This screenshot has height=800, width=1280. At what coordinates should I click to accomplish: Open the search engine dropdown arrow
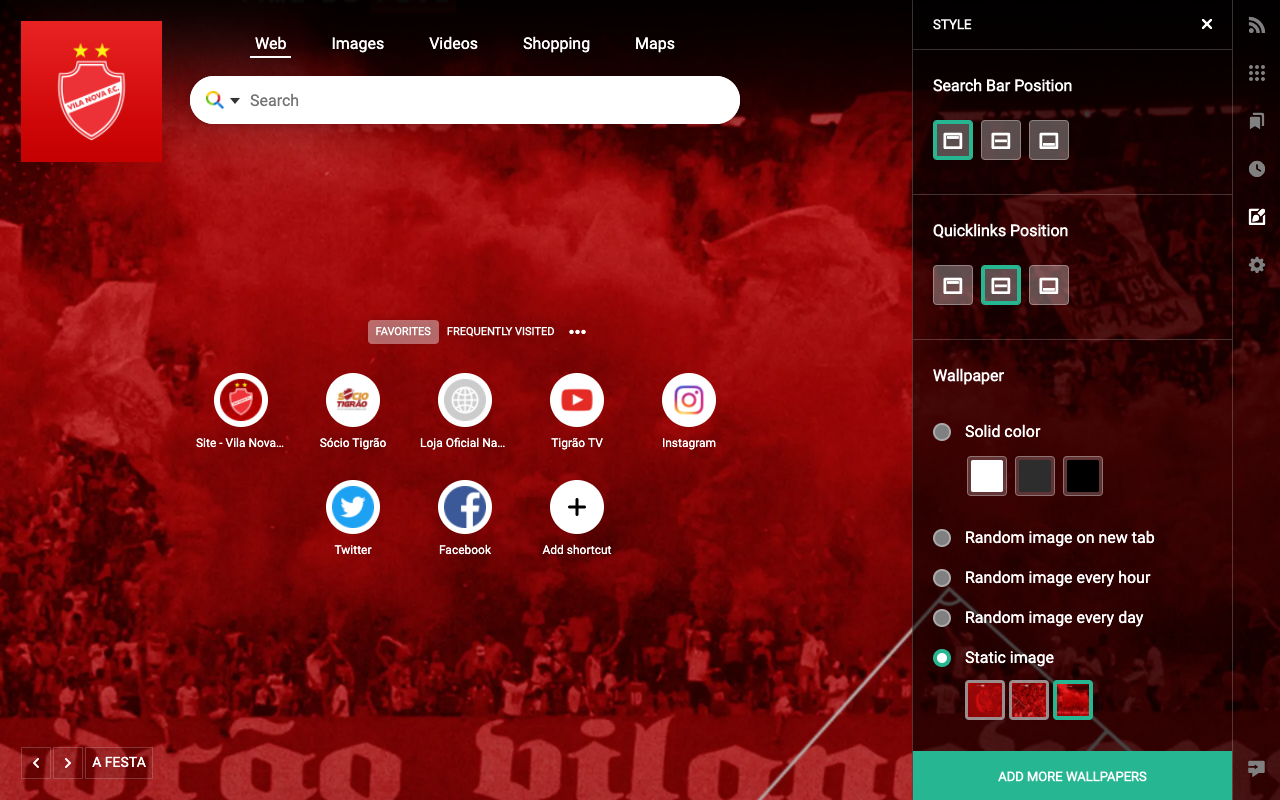(235, 100)
